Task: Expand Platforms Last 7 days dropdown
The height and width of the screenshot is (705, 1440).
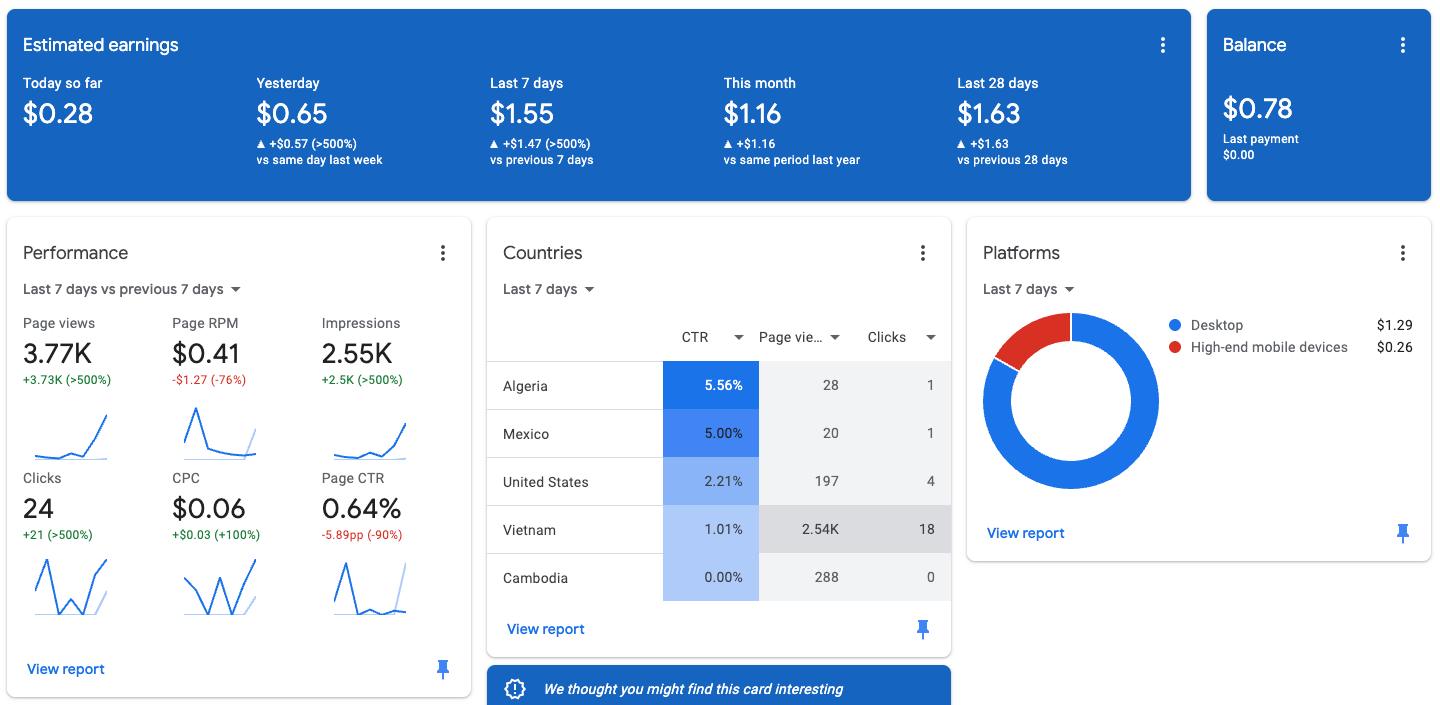Action: click(1029, 289)
